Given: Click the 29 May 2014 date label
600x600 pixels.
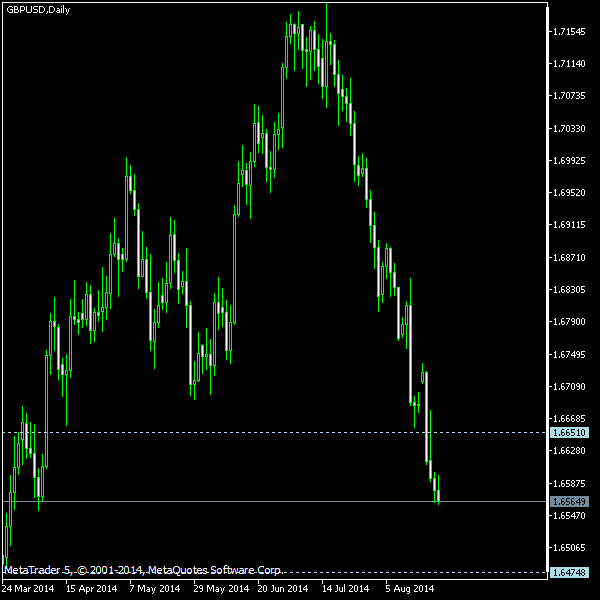Looking at the screenshot, I should point(221,589).
